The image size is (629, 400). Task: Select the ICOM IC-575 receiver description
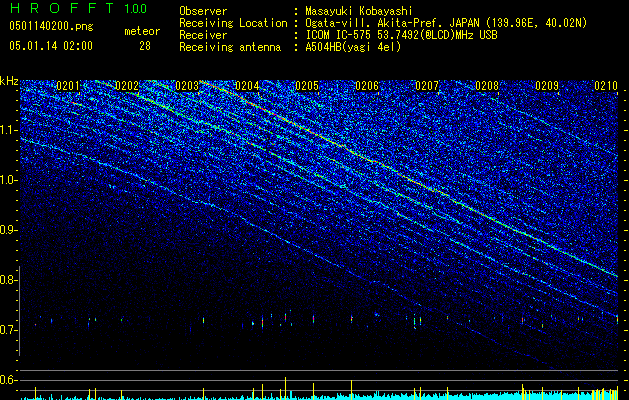402,35
